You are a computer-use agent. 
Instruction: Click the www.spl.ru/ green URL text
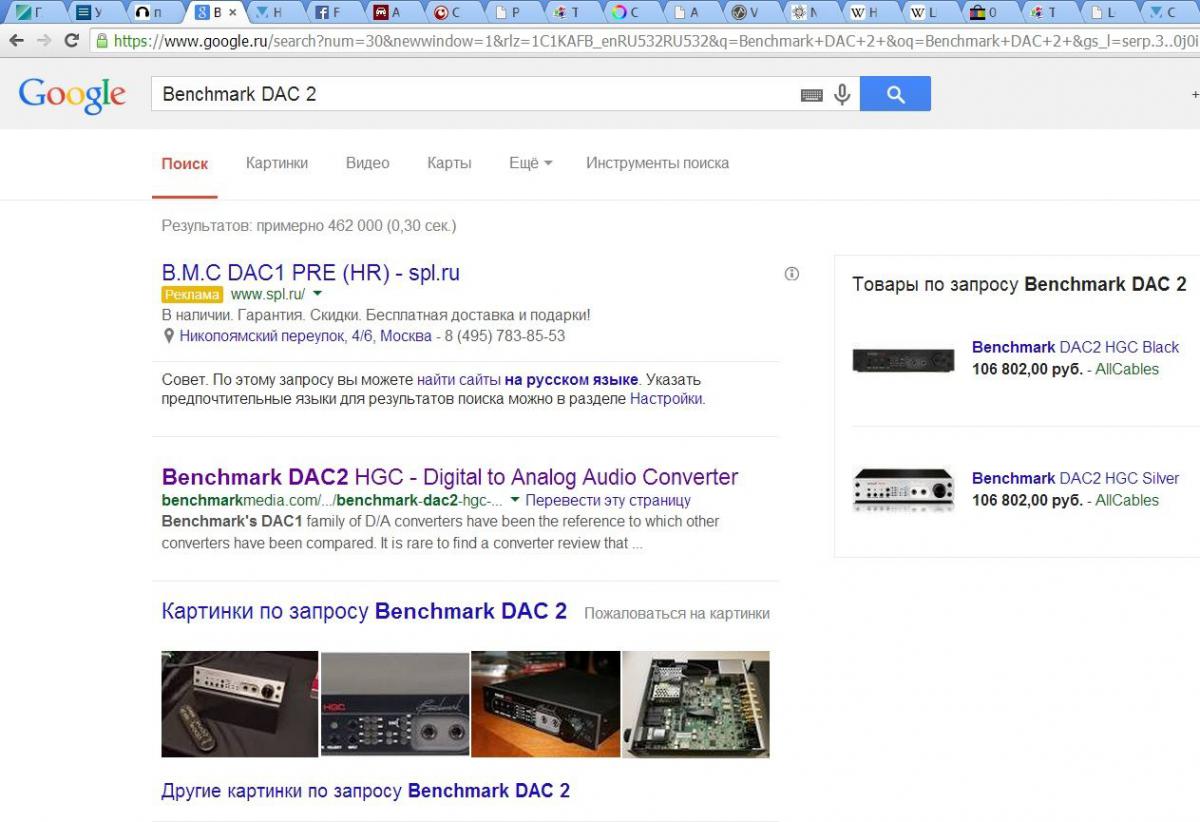(x=267, y=294)
